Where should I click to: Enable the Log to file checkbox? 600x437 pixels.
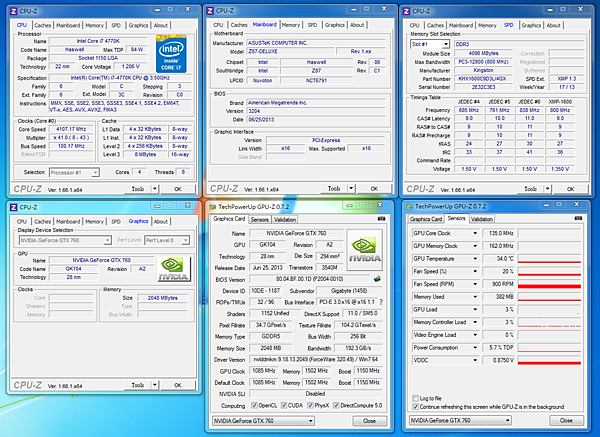pos(416,398)
